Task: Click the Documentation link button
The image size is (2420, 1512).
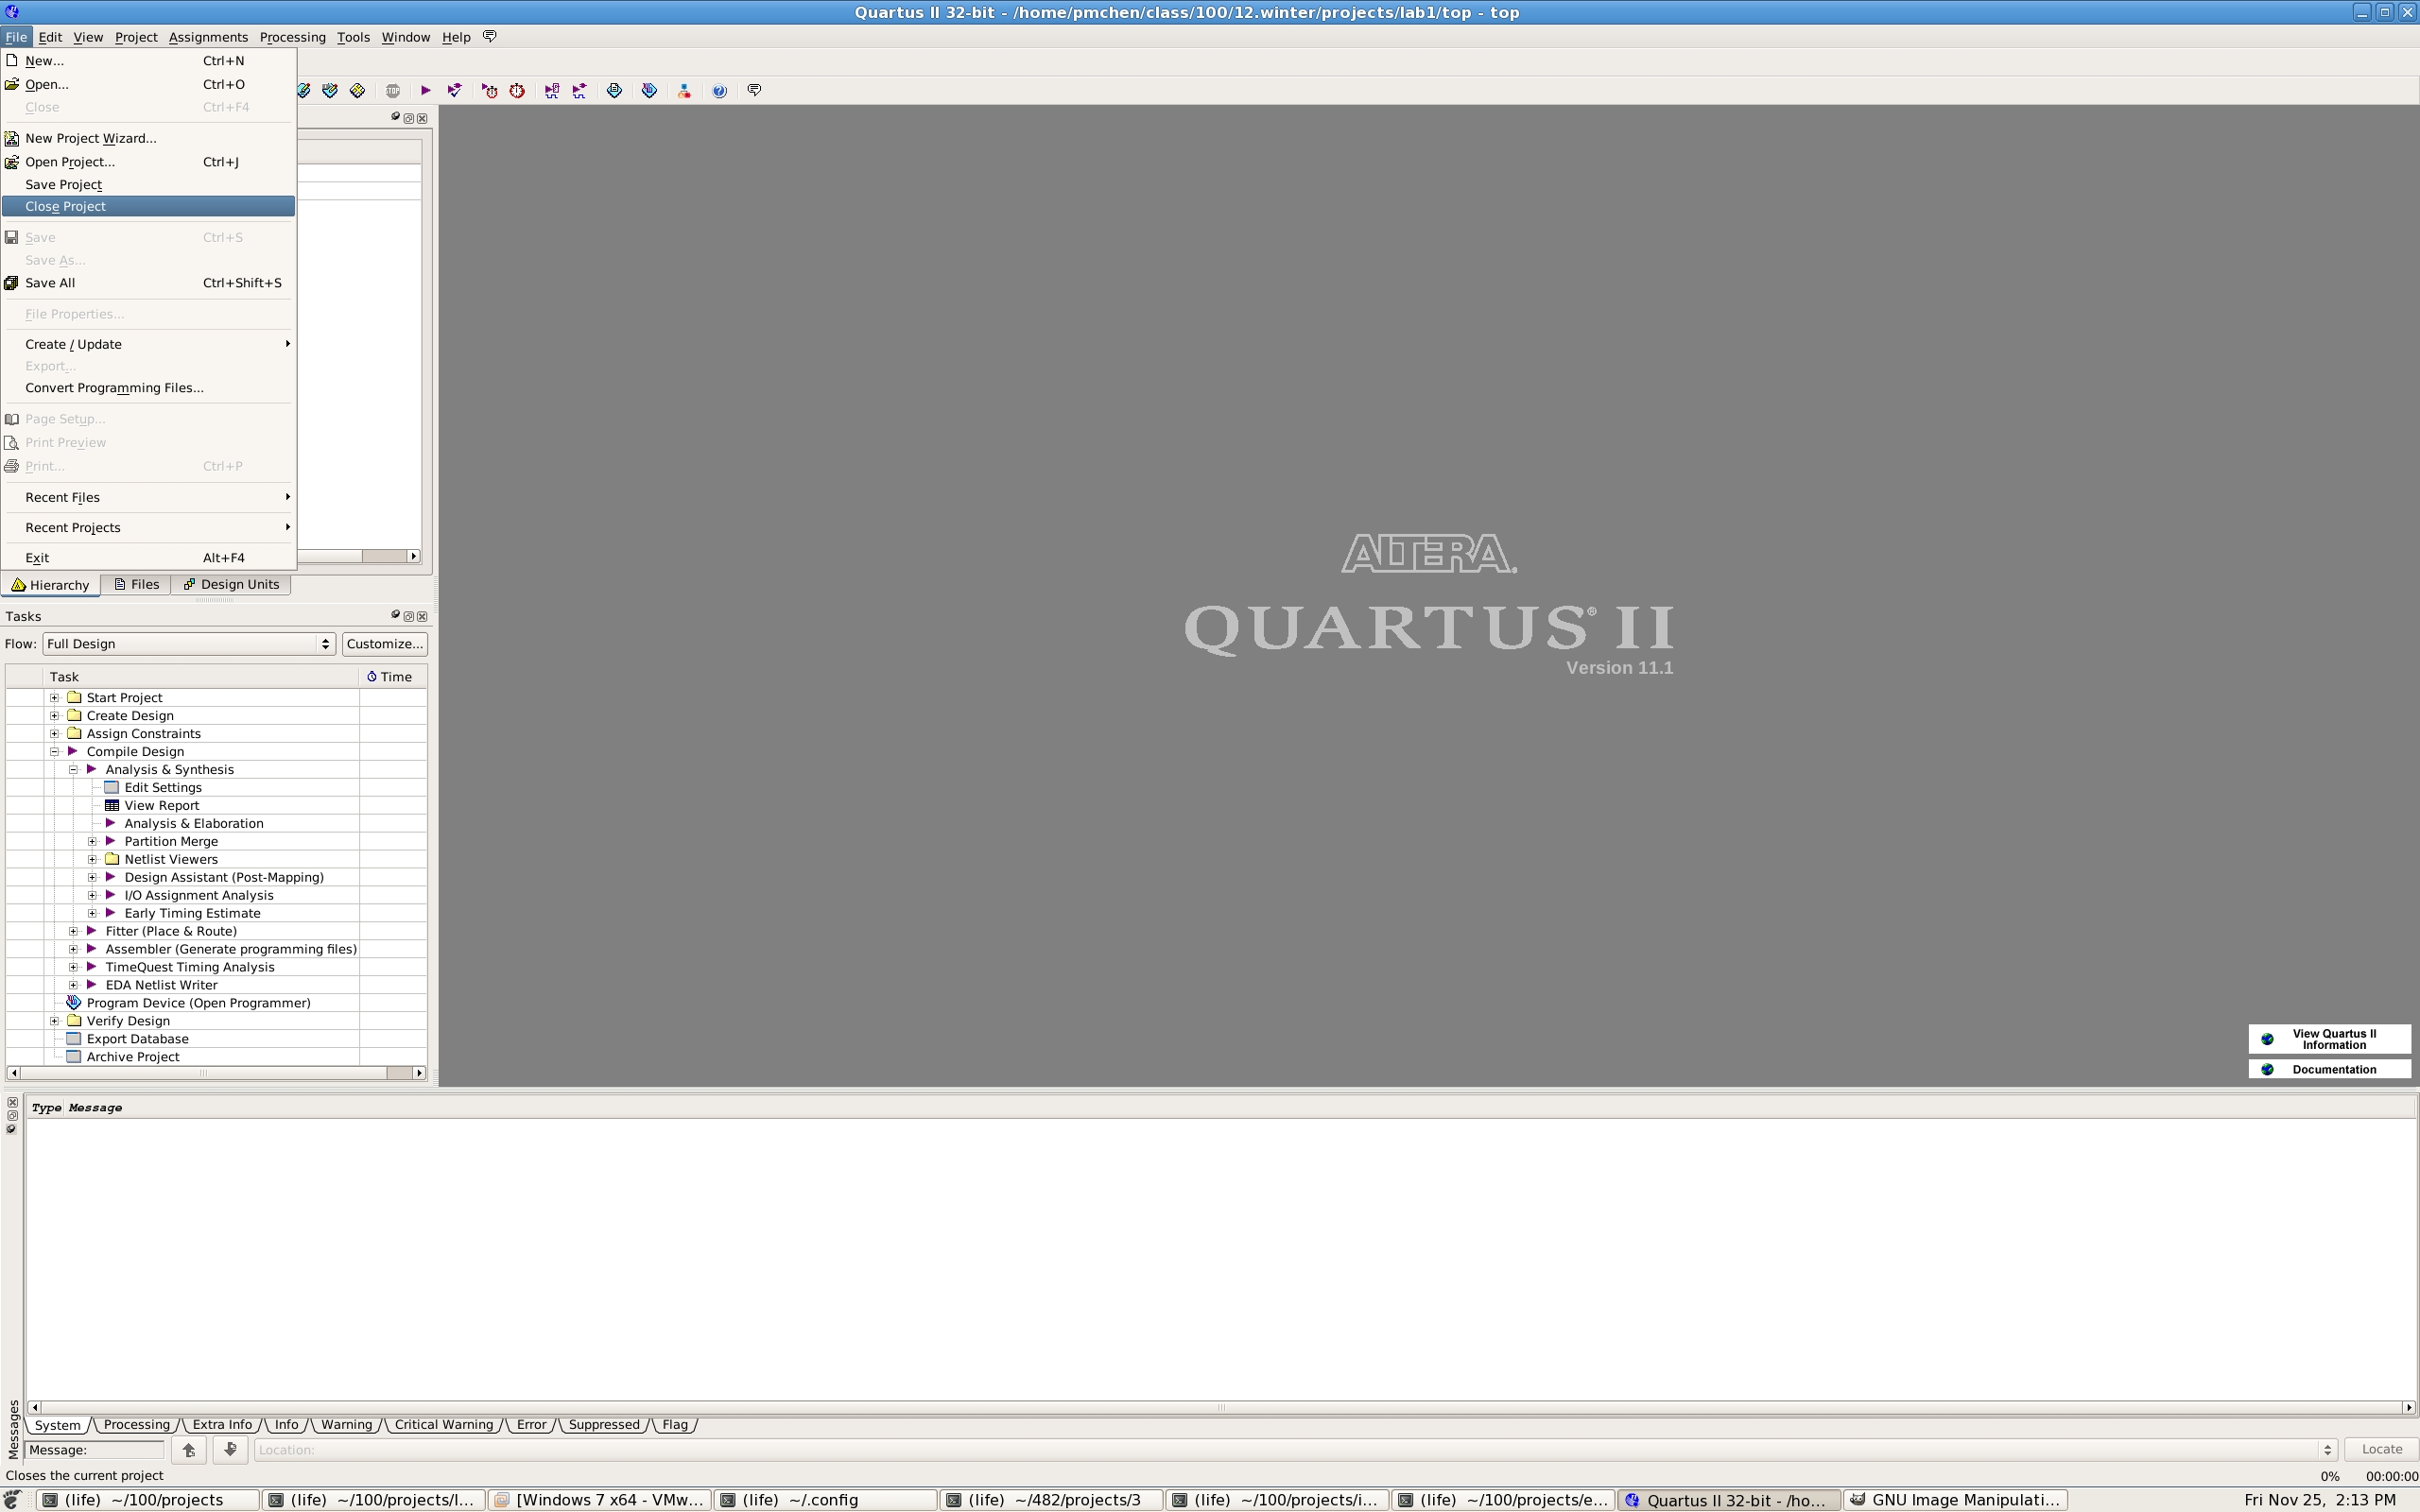Action: 2330,1069
